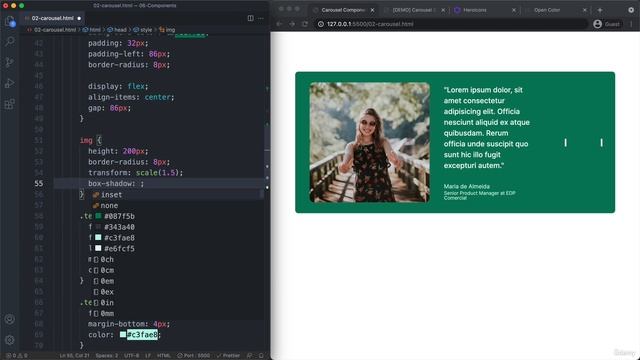Click the Prettier status bar item

tap(229, 356)
